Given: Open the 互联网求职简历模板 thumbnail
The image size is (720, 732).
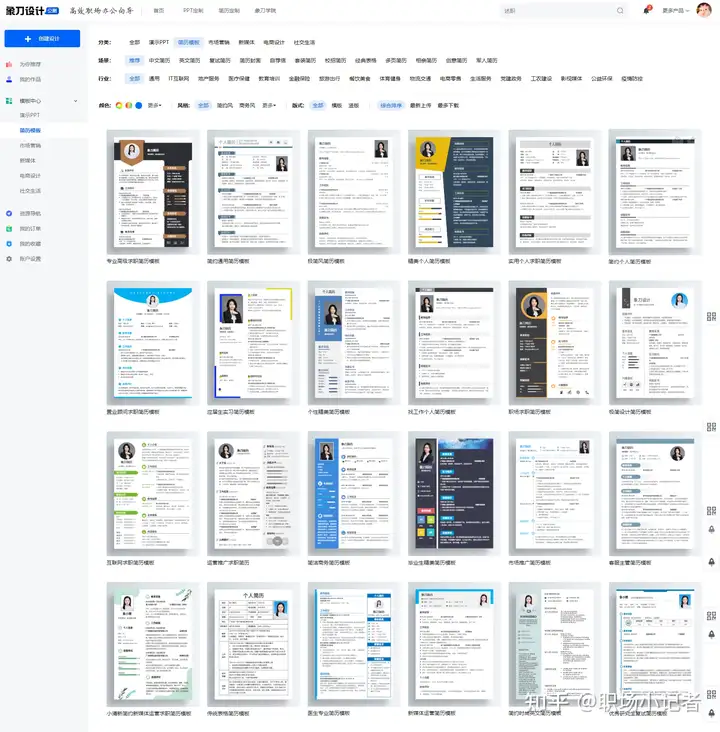Looking at the screenshot, I should pyautogui.click(x=153, y=494).
